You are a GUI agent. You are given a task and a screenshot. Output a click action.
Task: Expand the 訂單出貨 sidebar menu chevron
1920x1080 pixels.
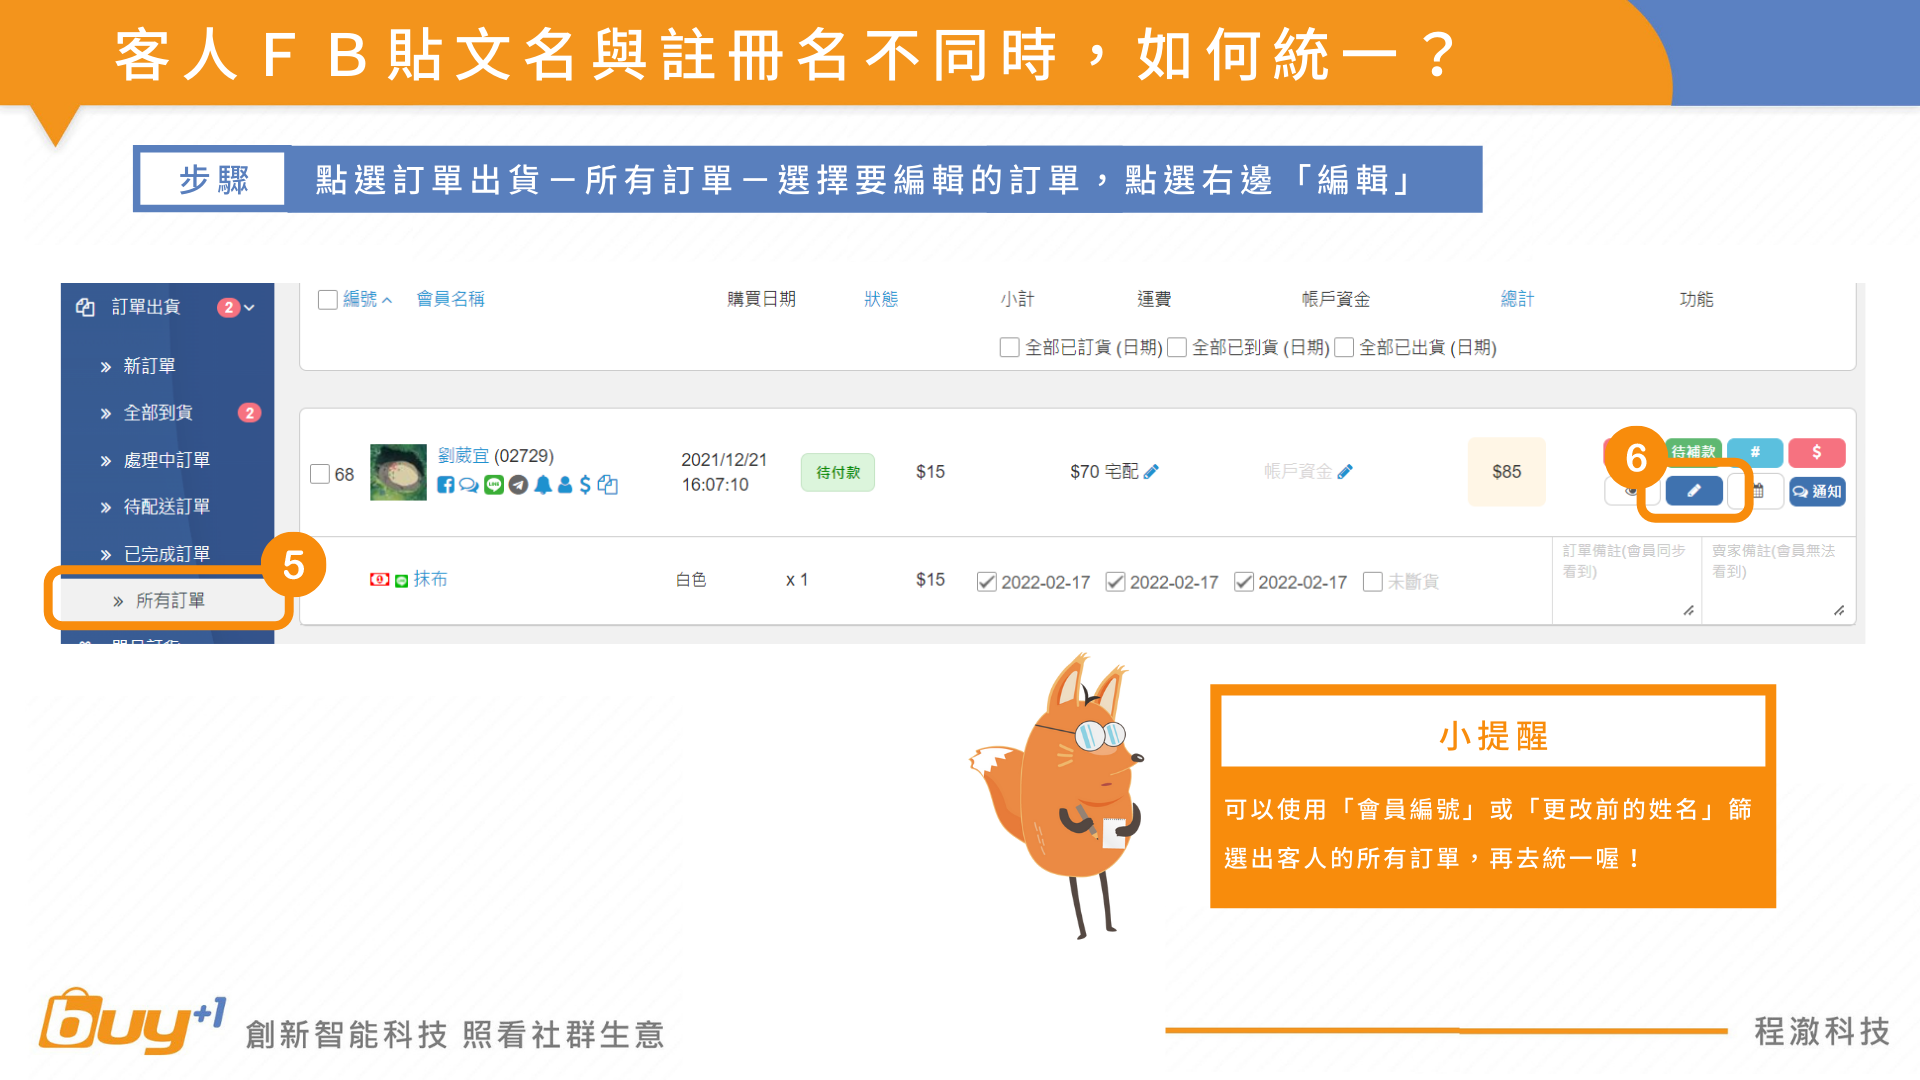coord(249,308)
